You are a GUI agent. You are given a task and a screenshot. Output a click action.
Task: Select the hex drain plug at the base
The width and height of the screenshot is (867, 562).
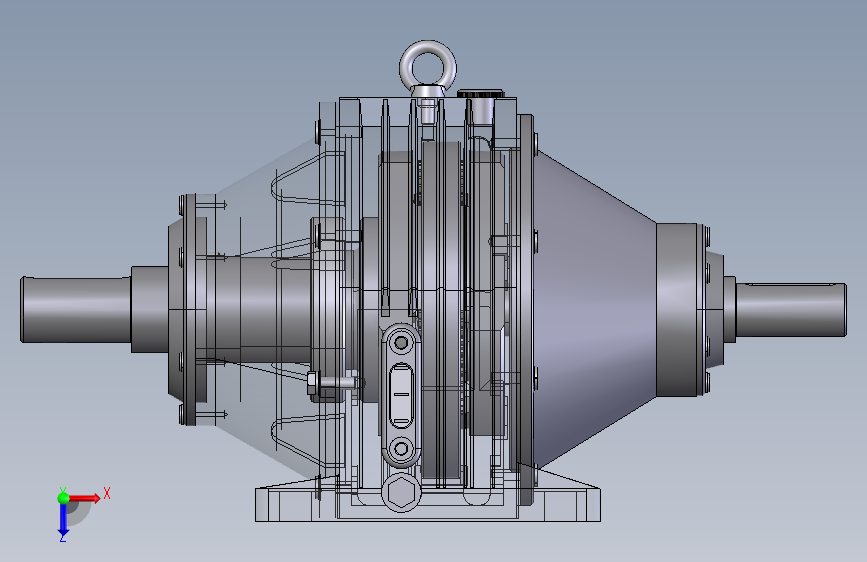401,492
